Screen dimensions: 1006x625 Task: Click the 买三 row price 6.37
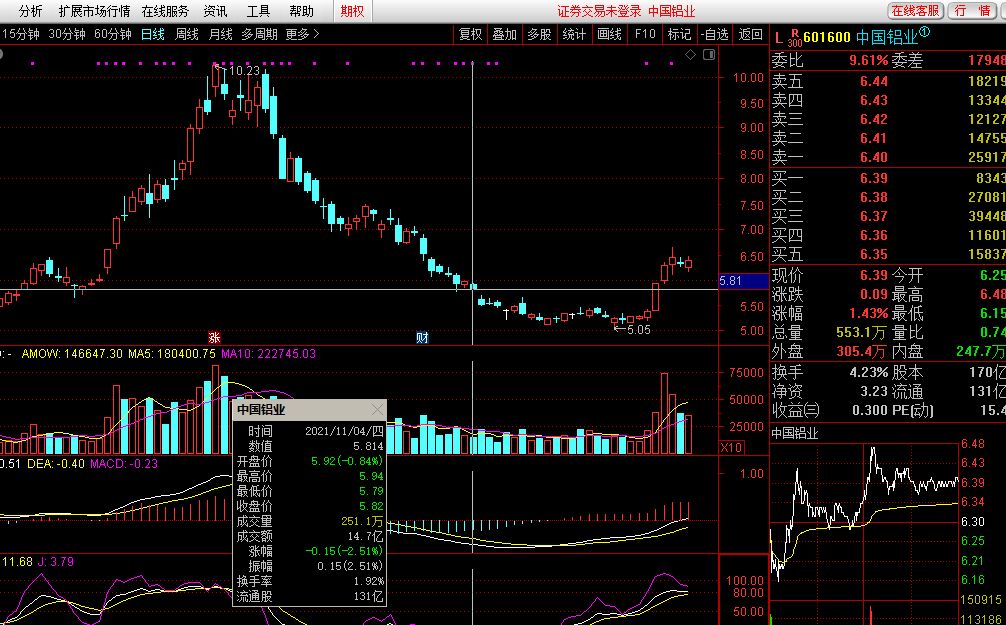pos(874,216)
